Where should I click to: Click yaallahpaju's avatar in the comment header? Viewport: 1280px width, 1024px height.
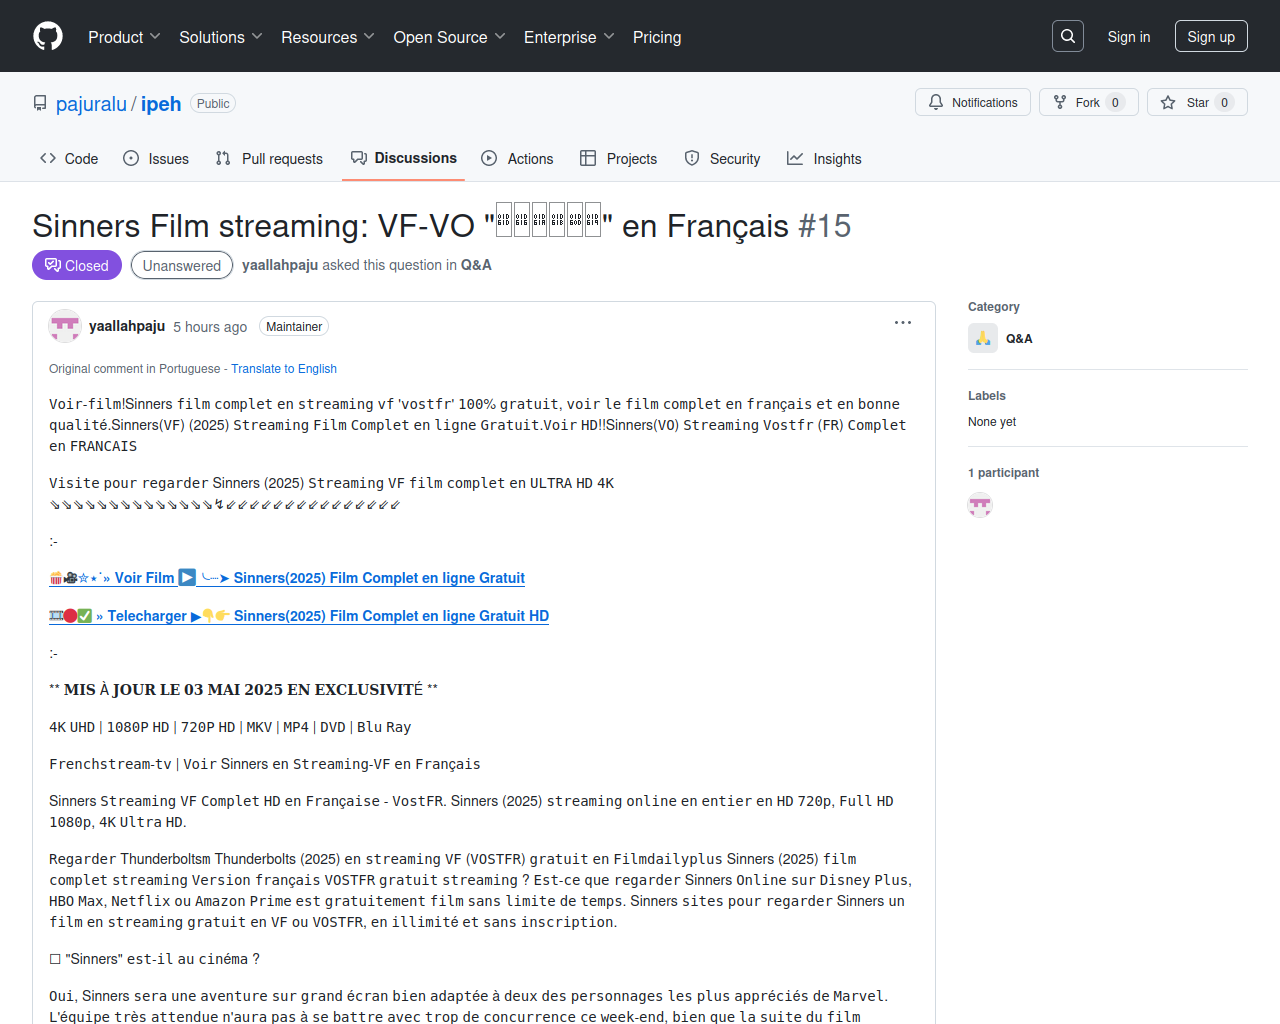tap(65, 326)
